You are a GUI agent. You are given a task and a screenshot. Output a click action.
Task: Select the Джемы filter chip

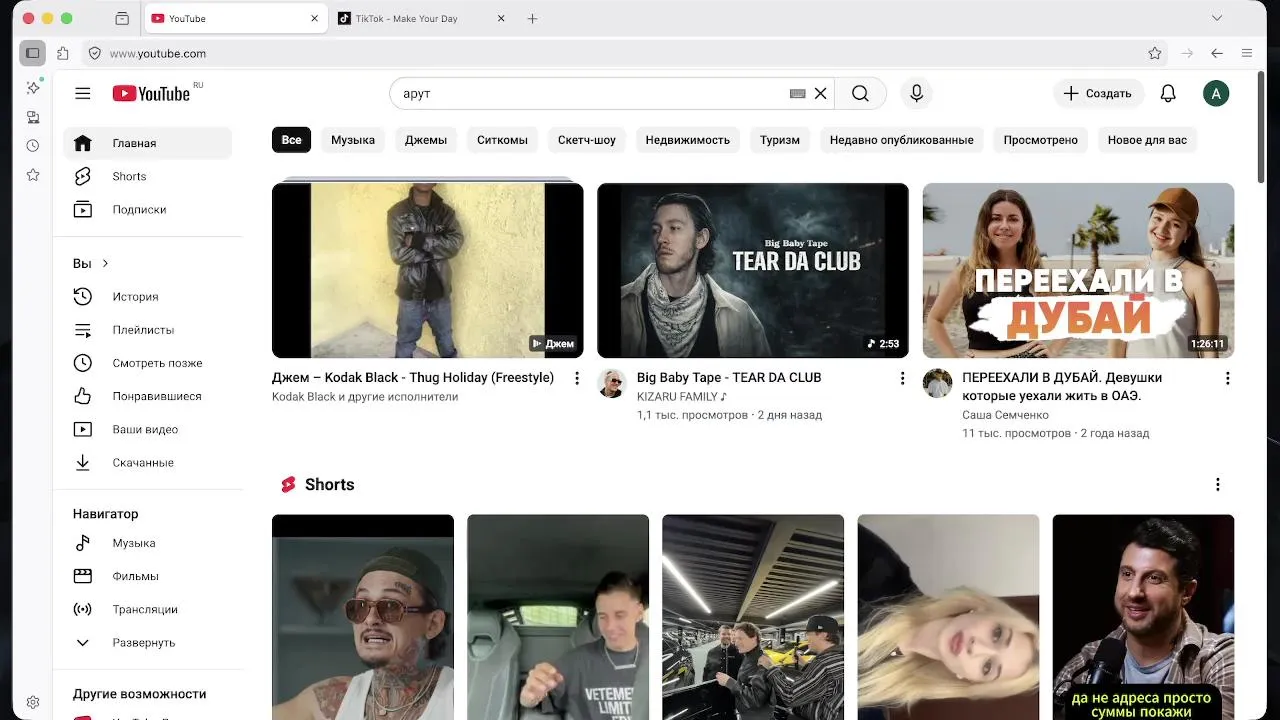point(426,140)
